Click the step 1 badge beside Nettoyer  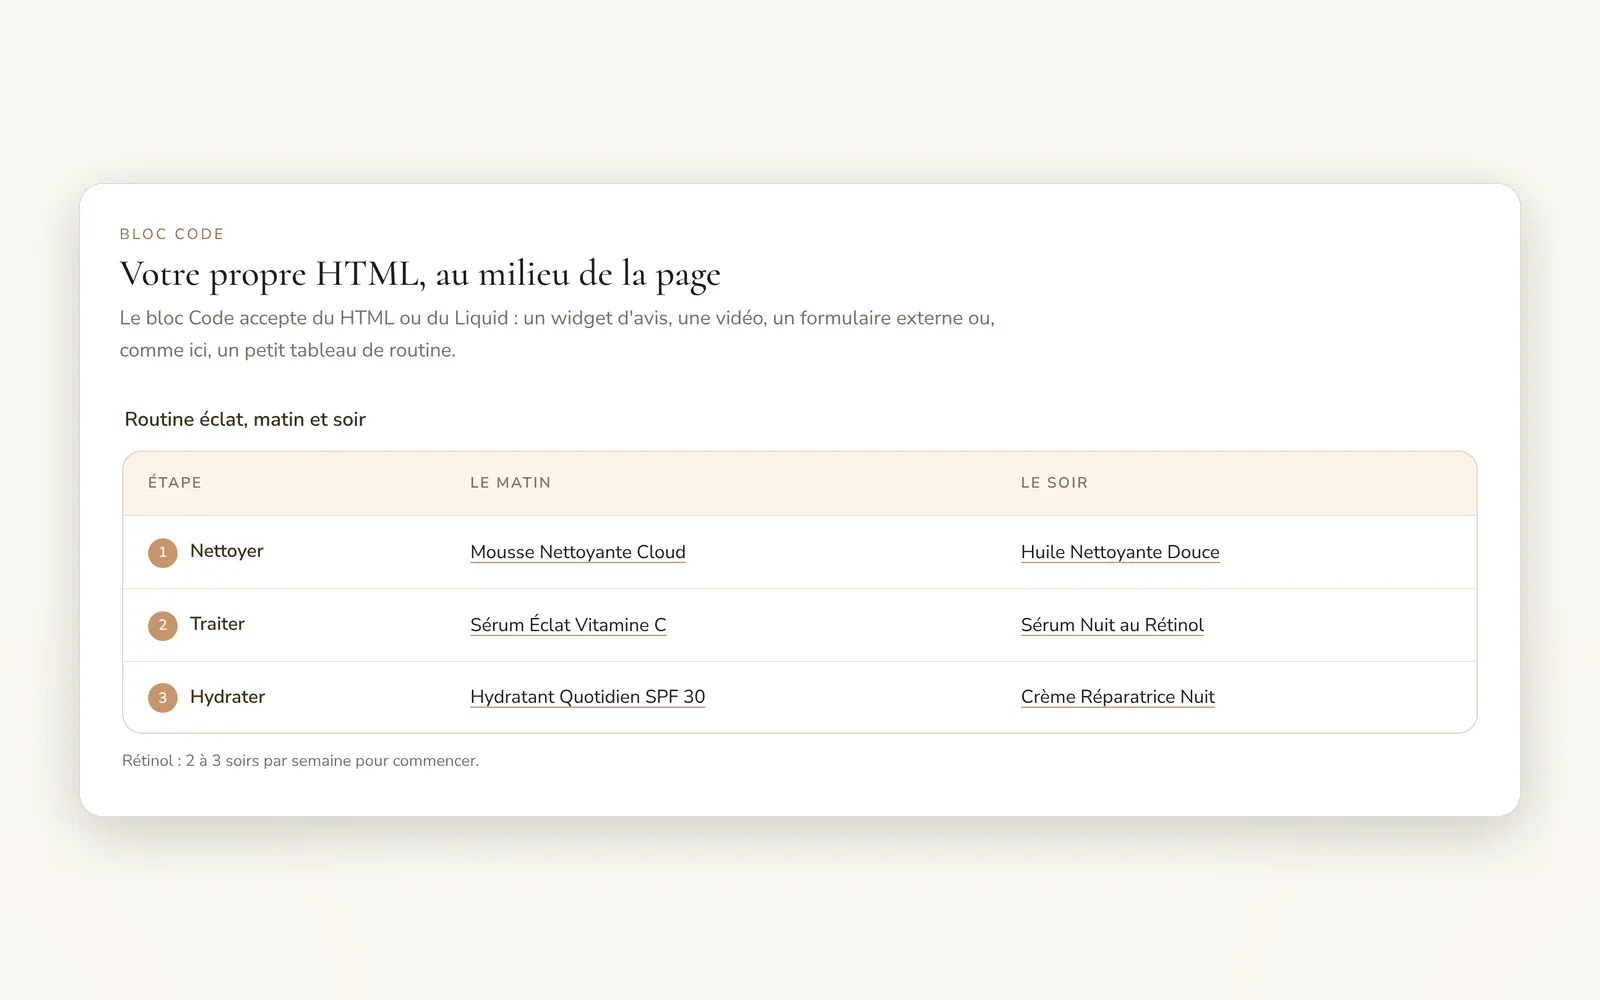click(163, 552)
